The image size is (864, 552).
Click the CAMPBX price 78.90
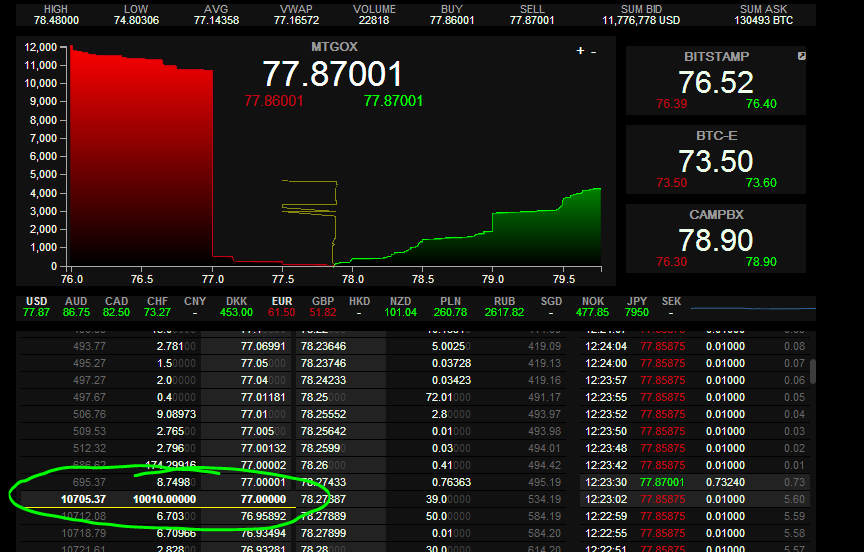click(x=716, y=240)
